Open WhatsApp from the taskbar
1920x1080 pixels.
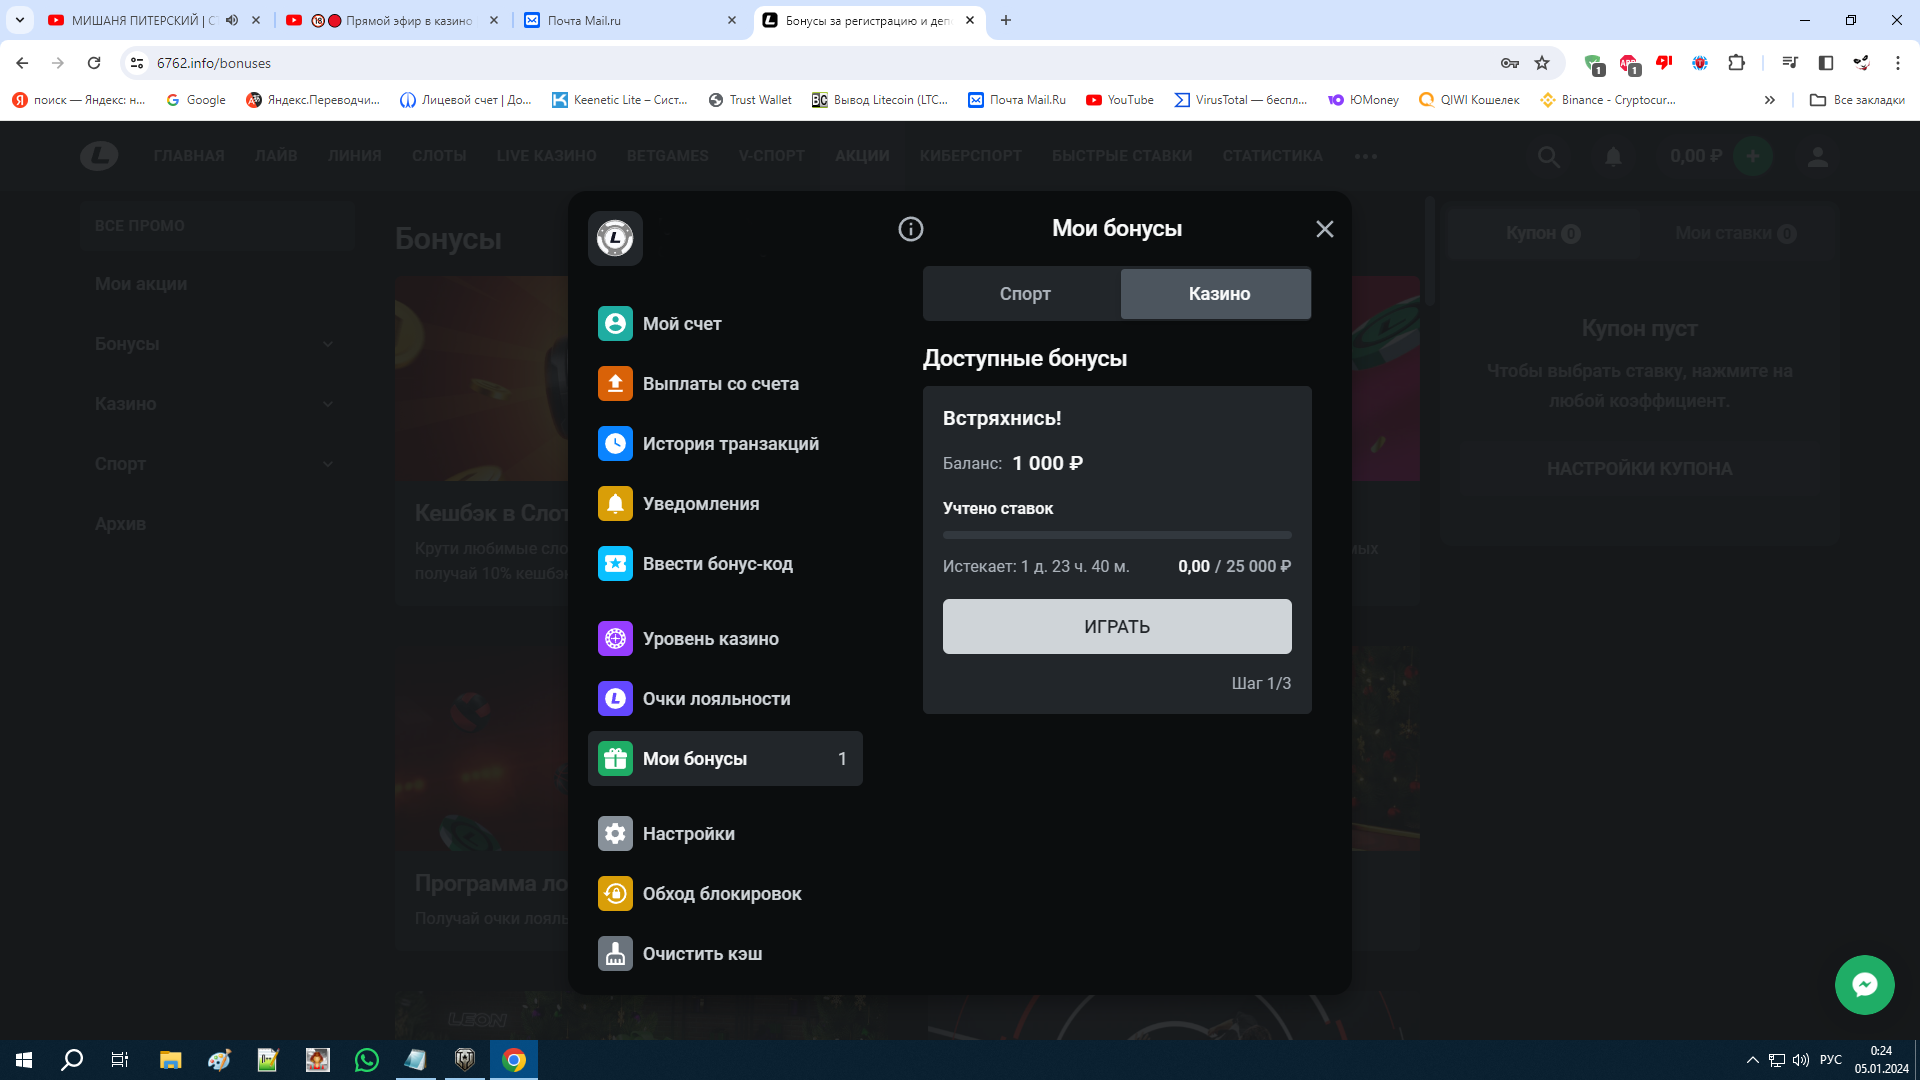(x=367, y=1060)
